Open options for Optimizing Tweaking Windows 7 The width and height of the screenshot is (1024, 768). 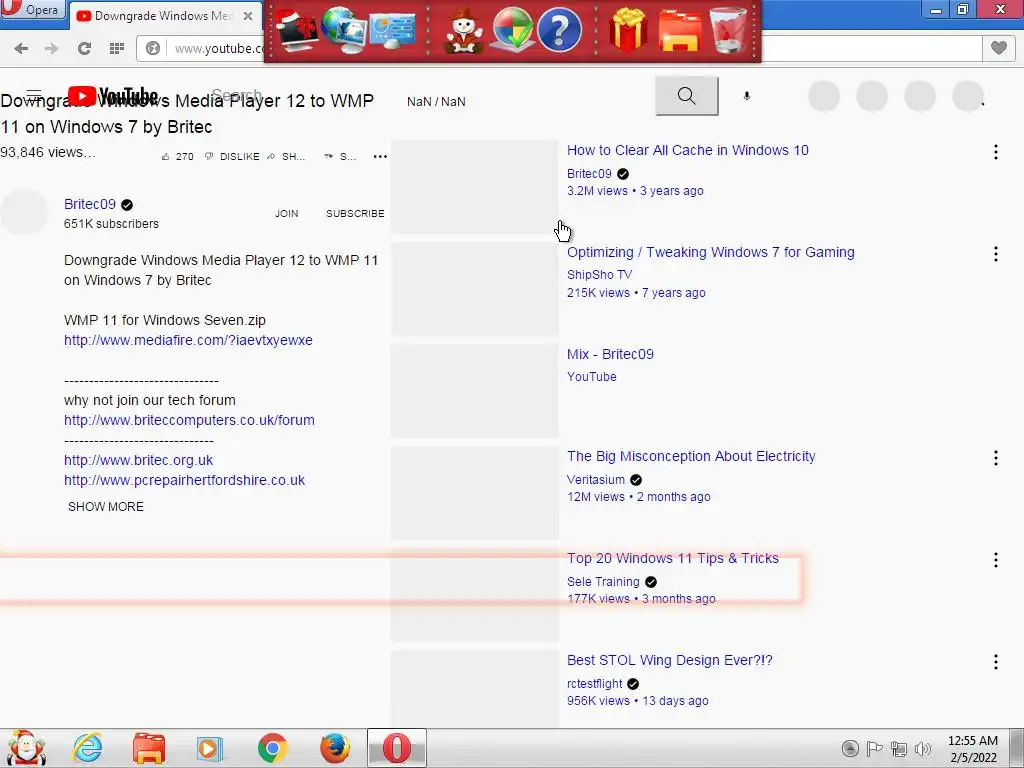(996, 254)
